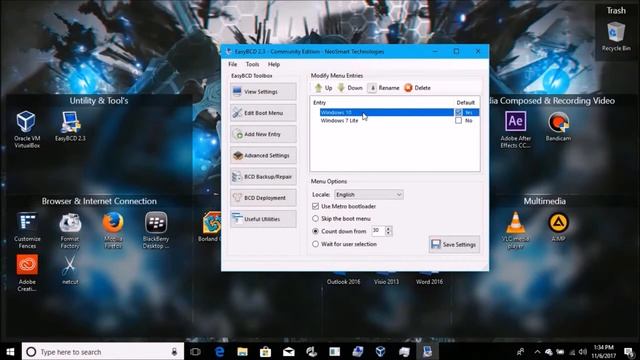Open Edit Boot Menu section
Image resolution: width=640 pixels, height=360 pixels.
pos(263,113)
